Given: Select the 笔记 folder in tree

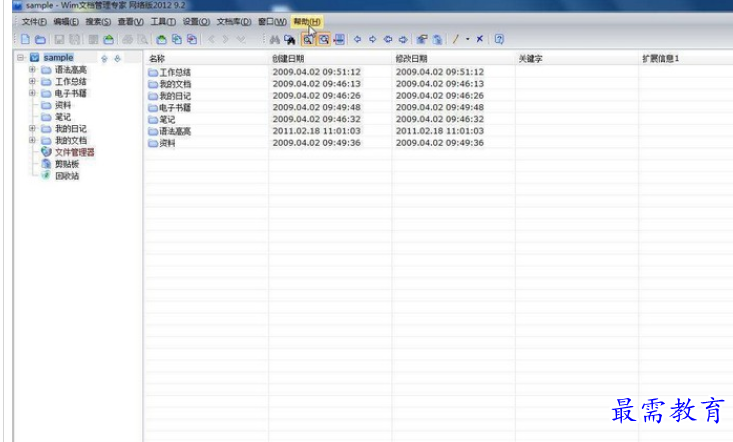Looking at the screenshot, I should pos(63,117).
